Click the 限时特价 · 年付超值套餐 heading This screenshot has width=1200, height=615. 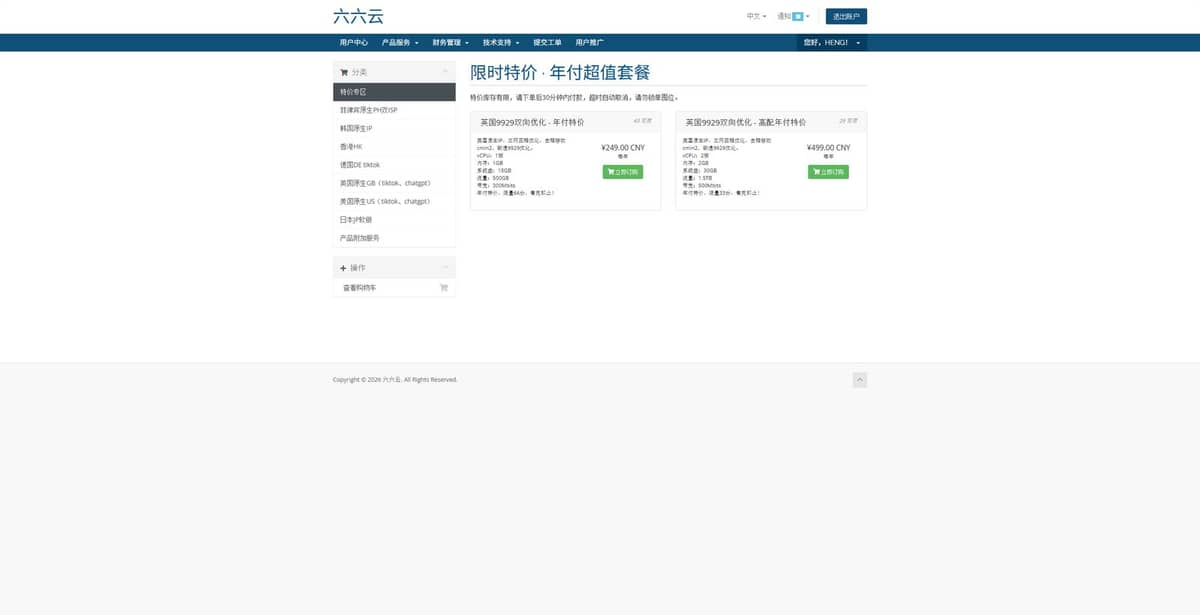click(x=560, y=73)
